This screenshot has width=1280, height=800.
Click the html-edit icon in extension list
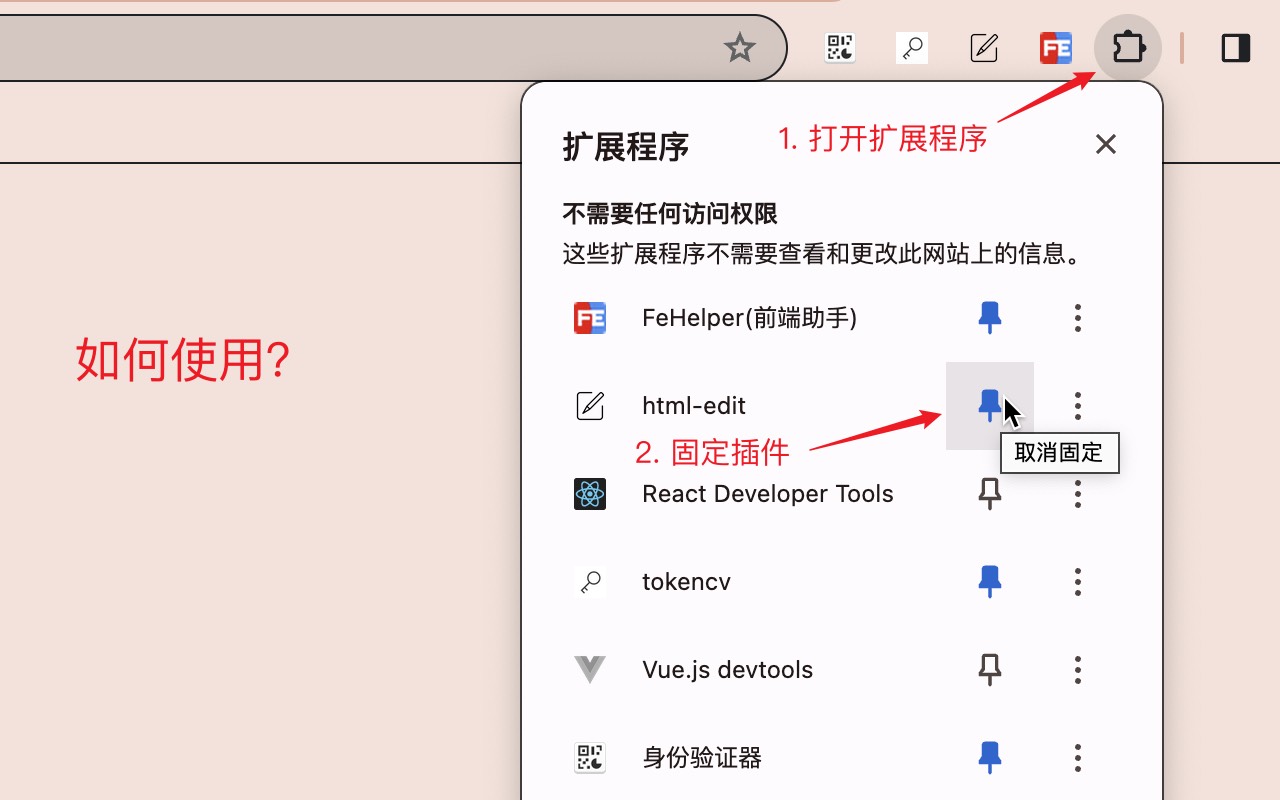click(x=590, y=406)
